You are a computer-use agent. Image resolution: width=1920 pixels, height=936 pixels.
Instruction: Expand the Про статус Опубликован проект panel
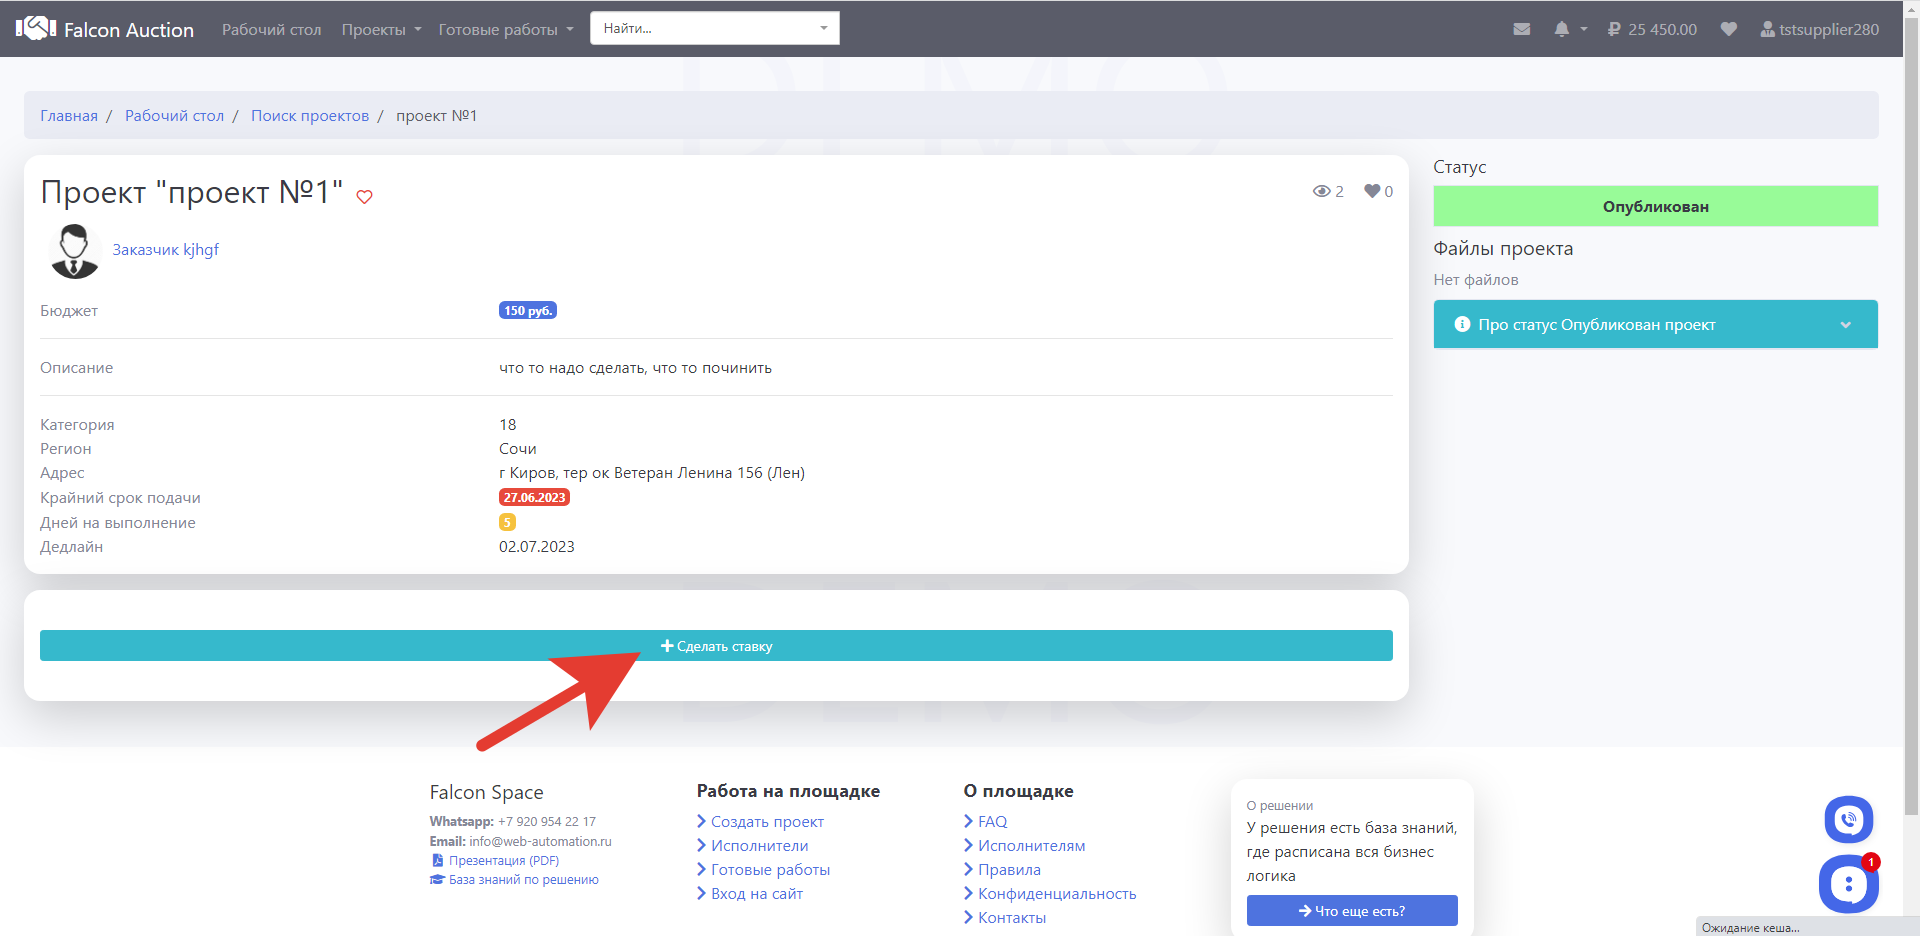[1655, 324]
